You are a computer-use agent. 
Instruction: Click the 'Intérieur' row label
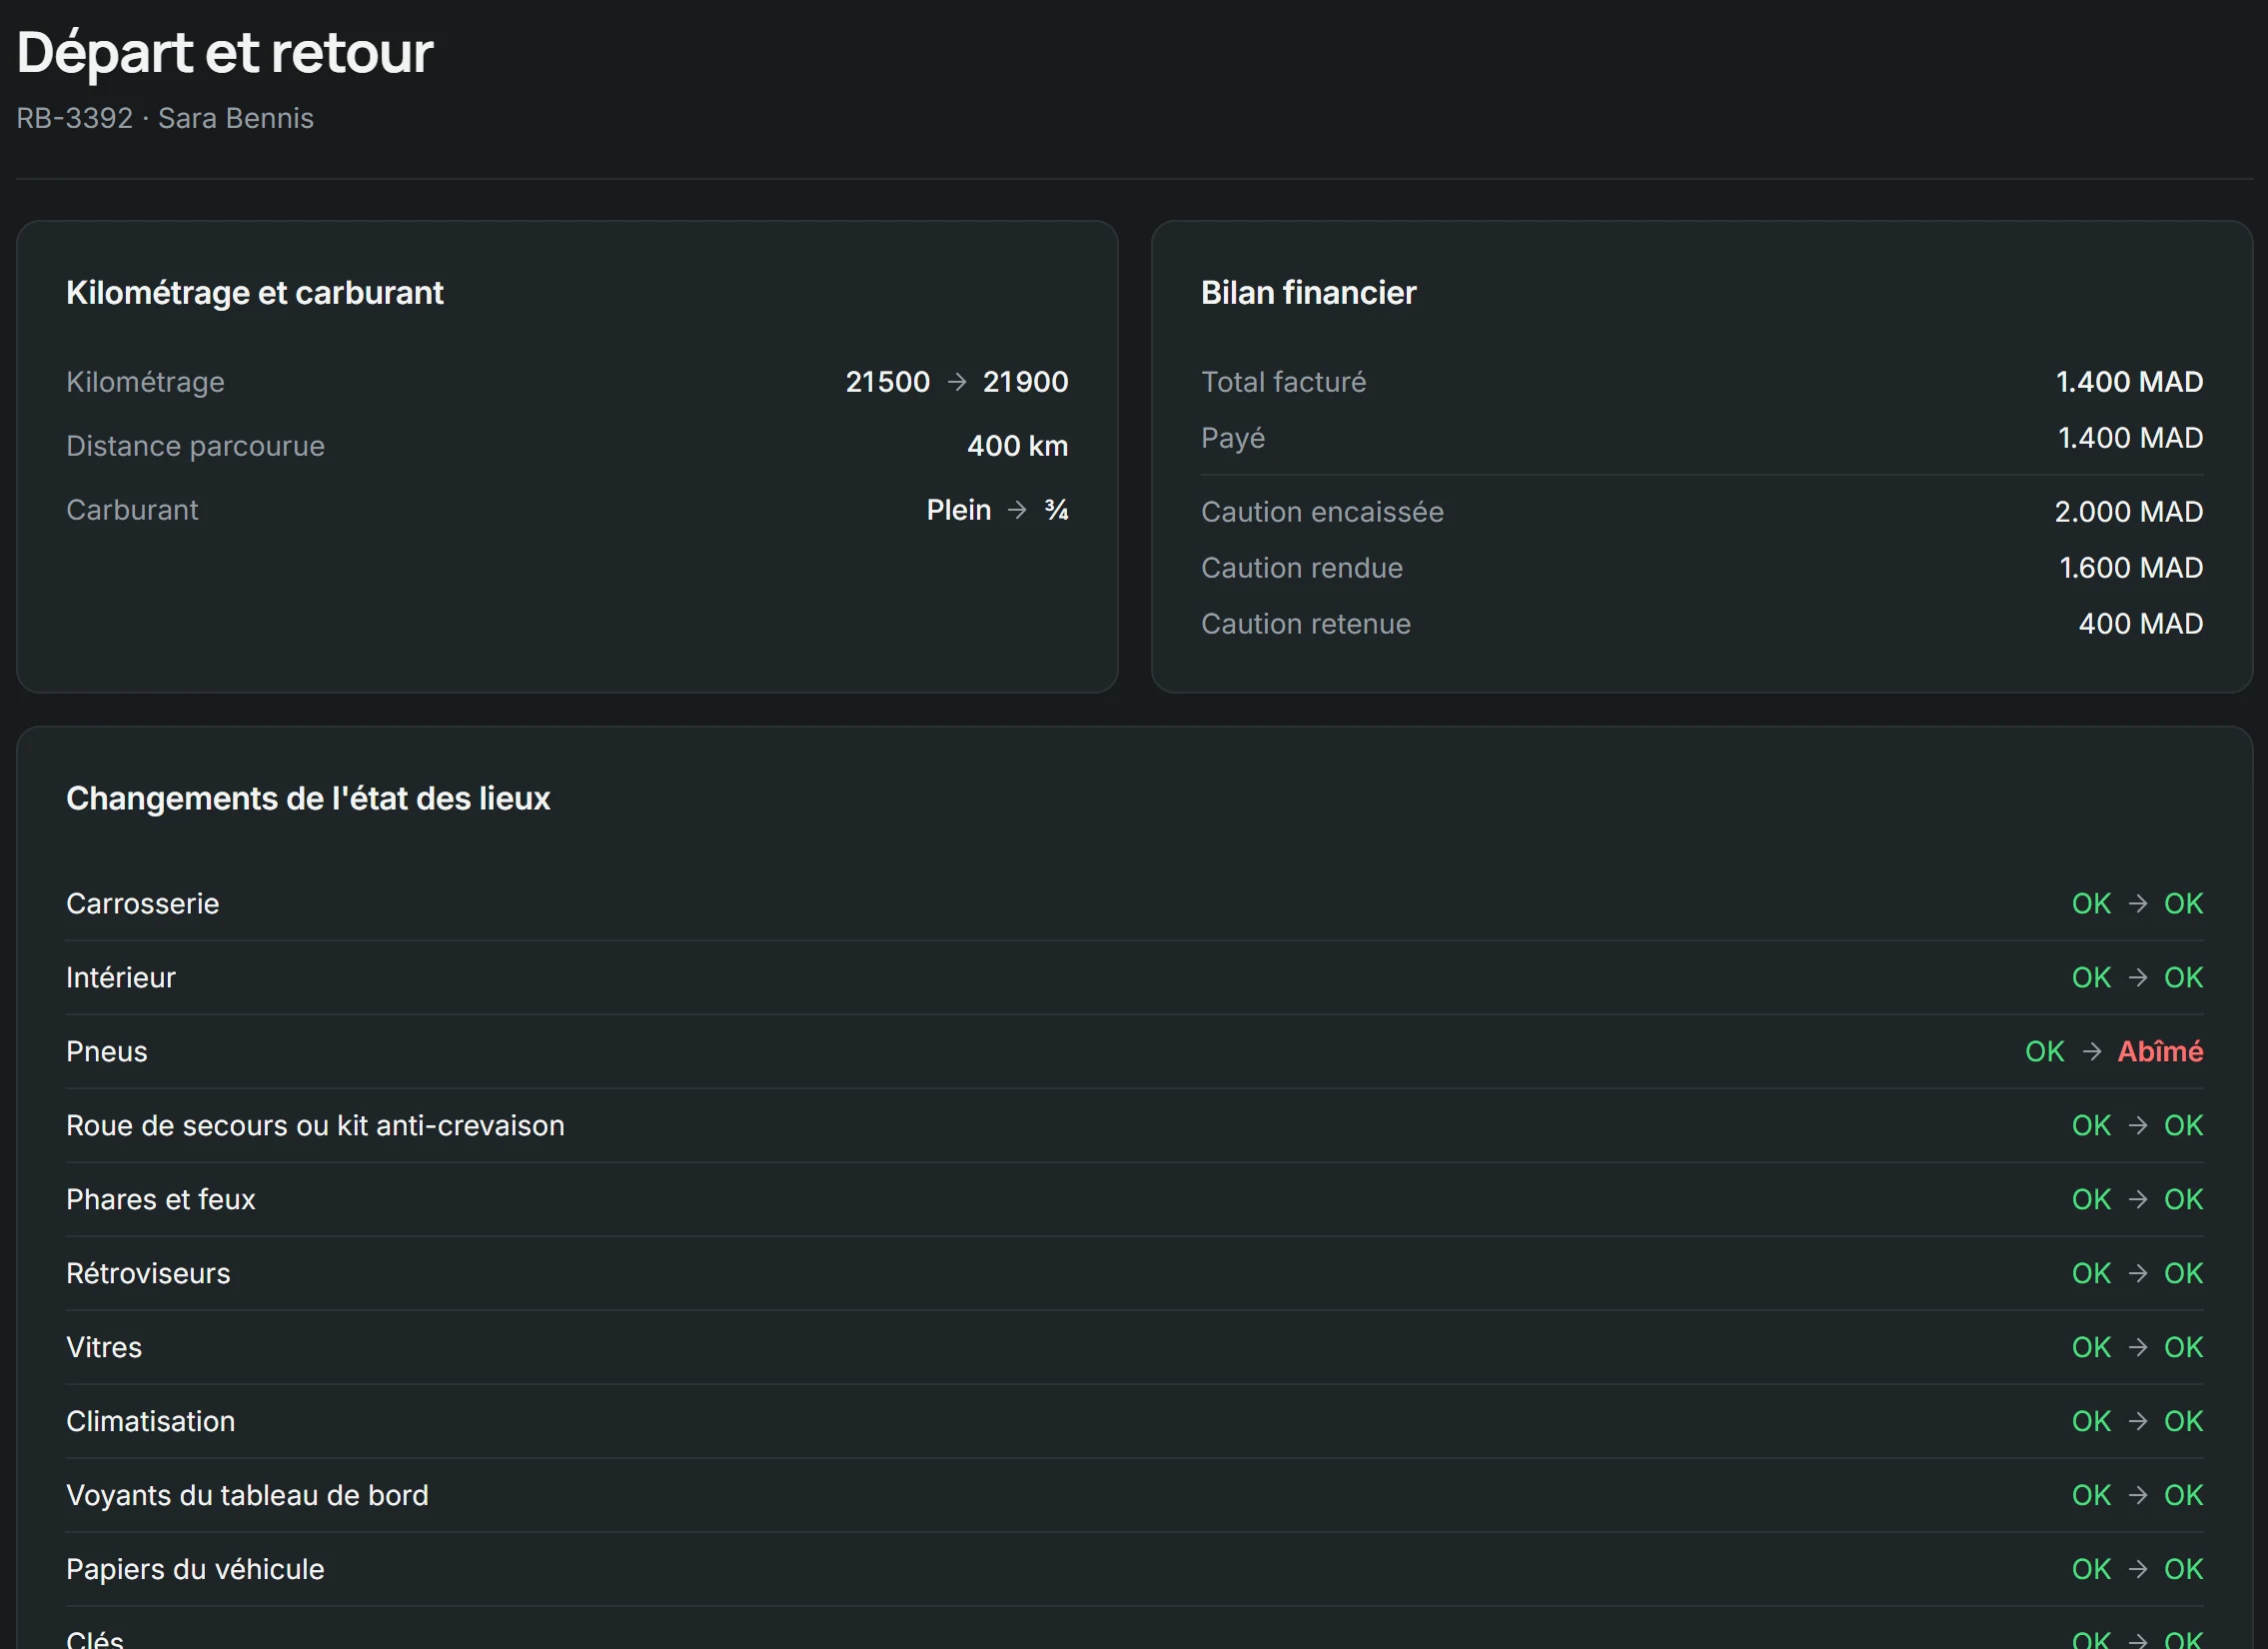[x=121, y=978]
